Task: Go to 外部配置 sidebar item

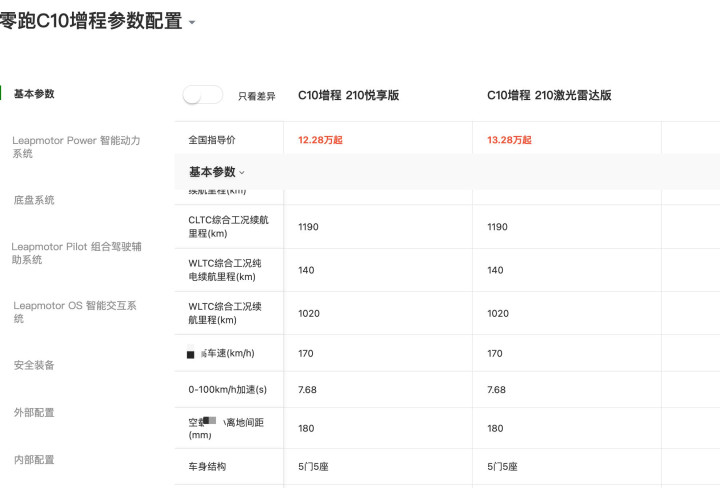Action: (x=34, y=412)
